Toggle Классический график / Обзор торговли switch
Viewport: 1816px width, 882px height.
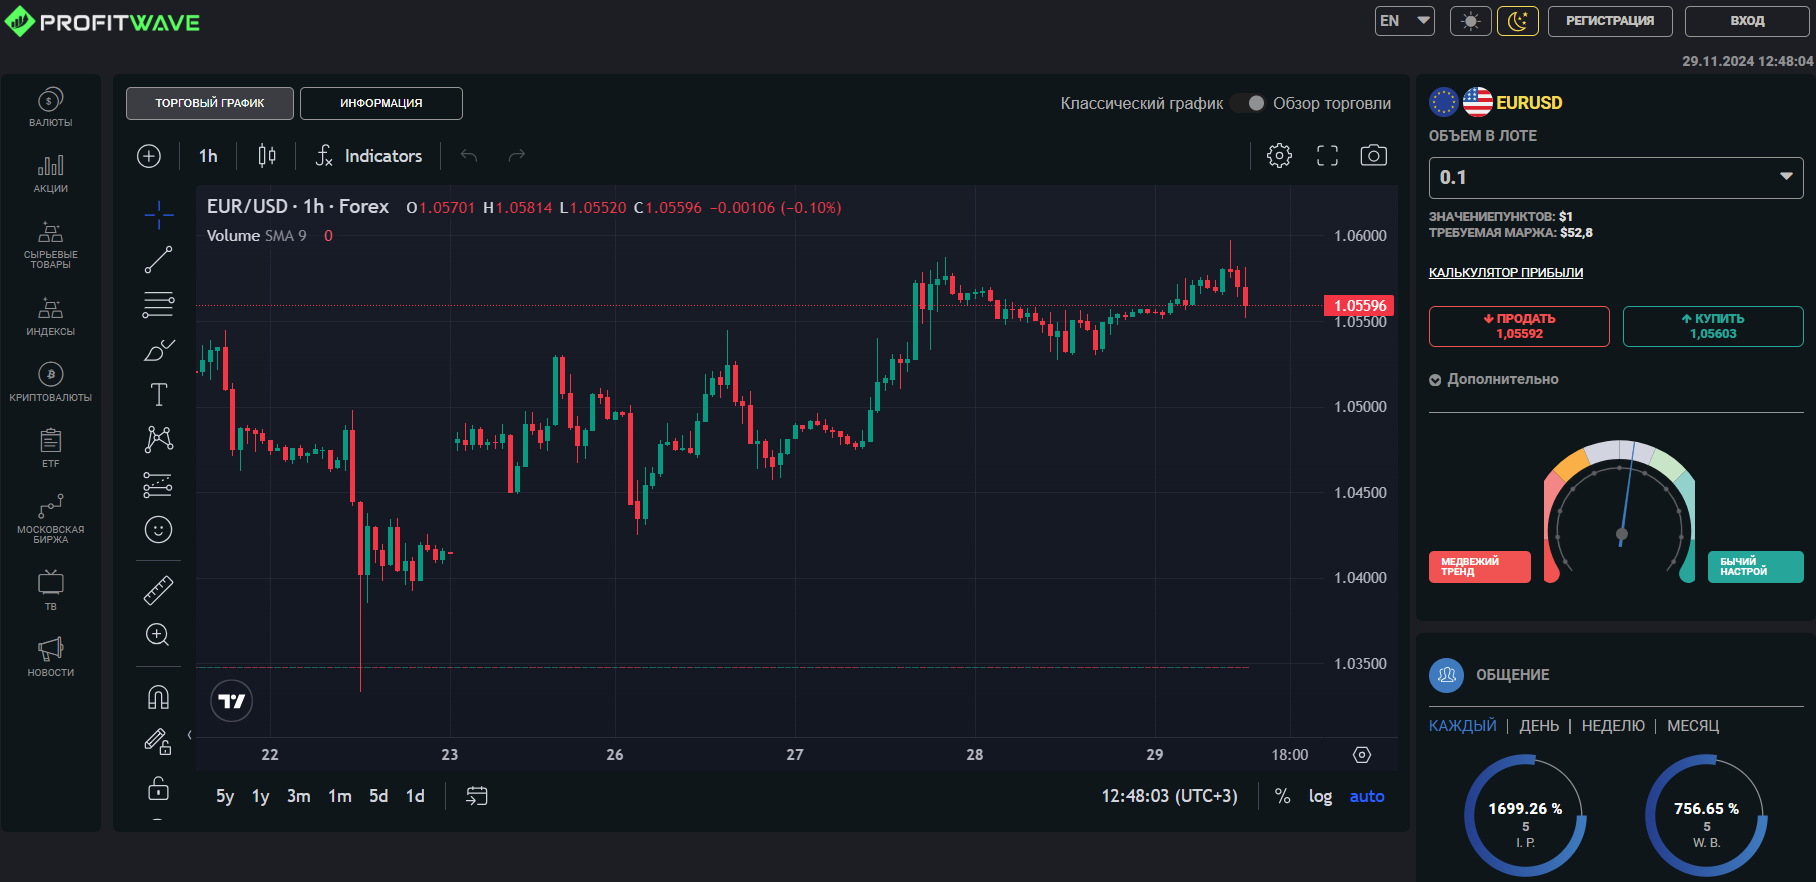click(x=1248, y=103)
